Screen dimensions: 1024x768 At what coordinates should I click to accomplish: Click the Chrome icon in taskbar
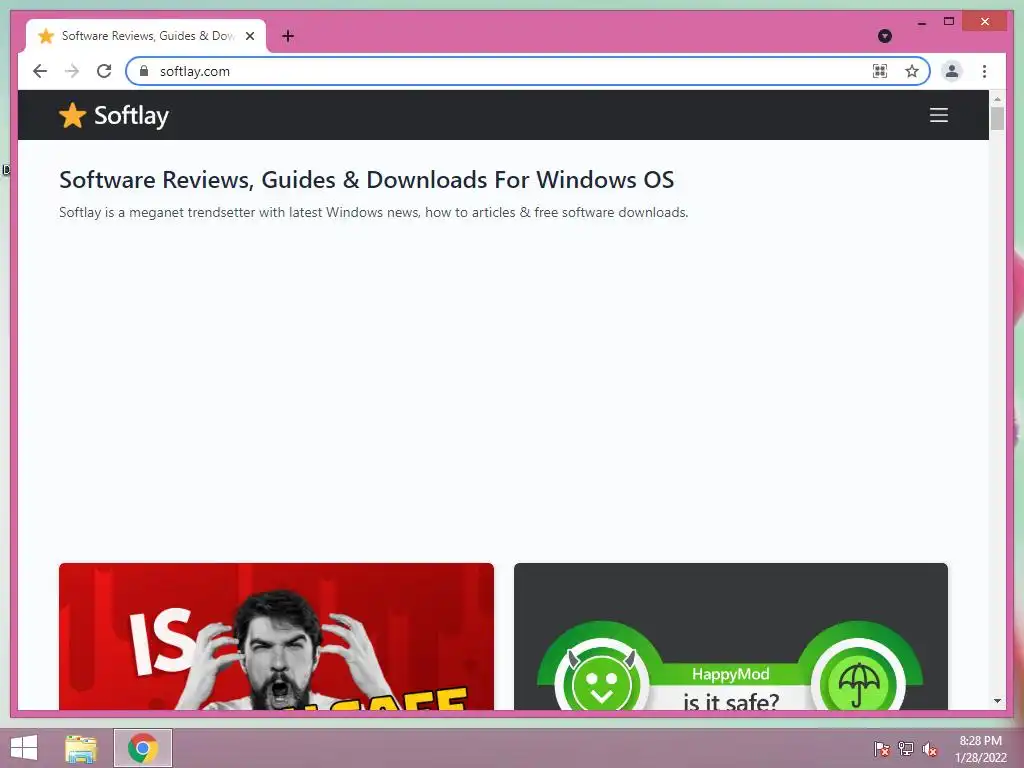tap(143, 748)
